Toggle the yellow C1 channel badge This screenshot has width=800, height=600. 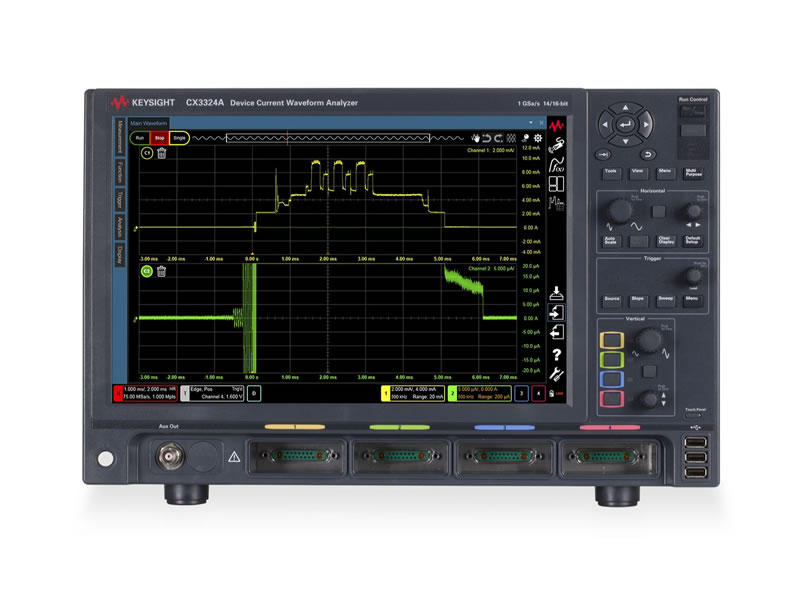coord(147,153)
